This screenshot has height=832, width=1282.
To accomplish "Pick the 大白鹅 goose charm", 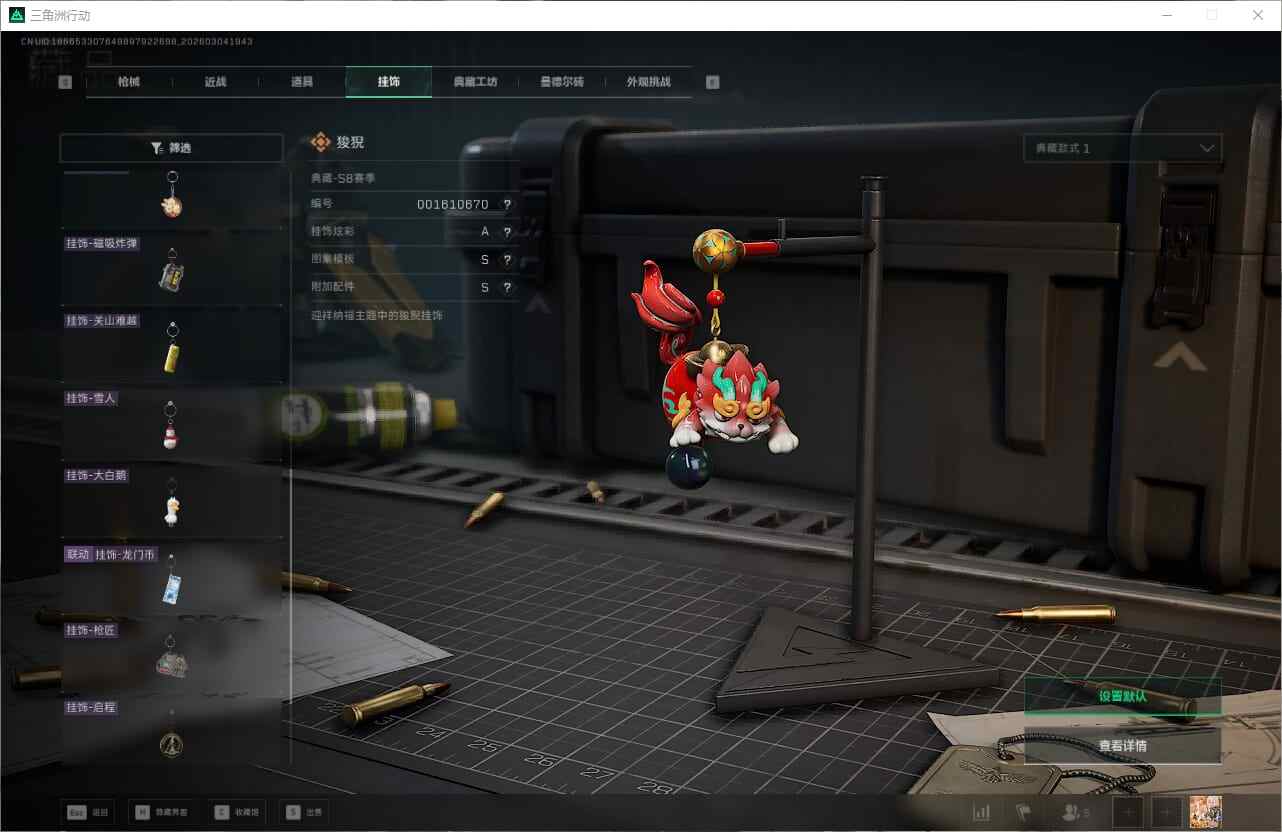I will [x=171, y=501].
